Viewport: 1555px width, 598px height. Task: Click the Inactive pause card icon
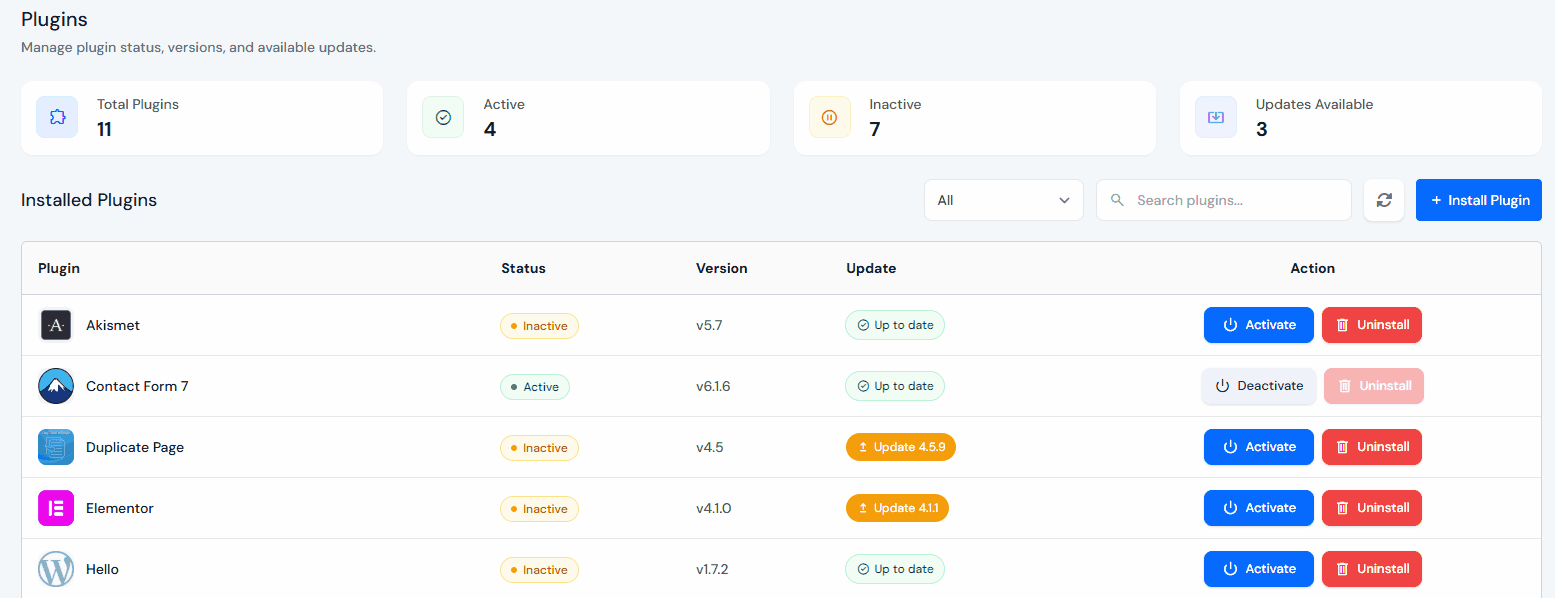[x=829, y=117]
